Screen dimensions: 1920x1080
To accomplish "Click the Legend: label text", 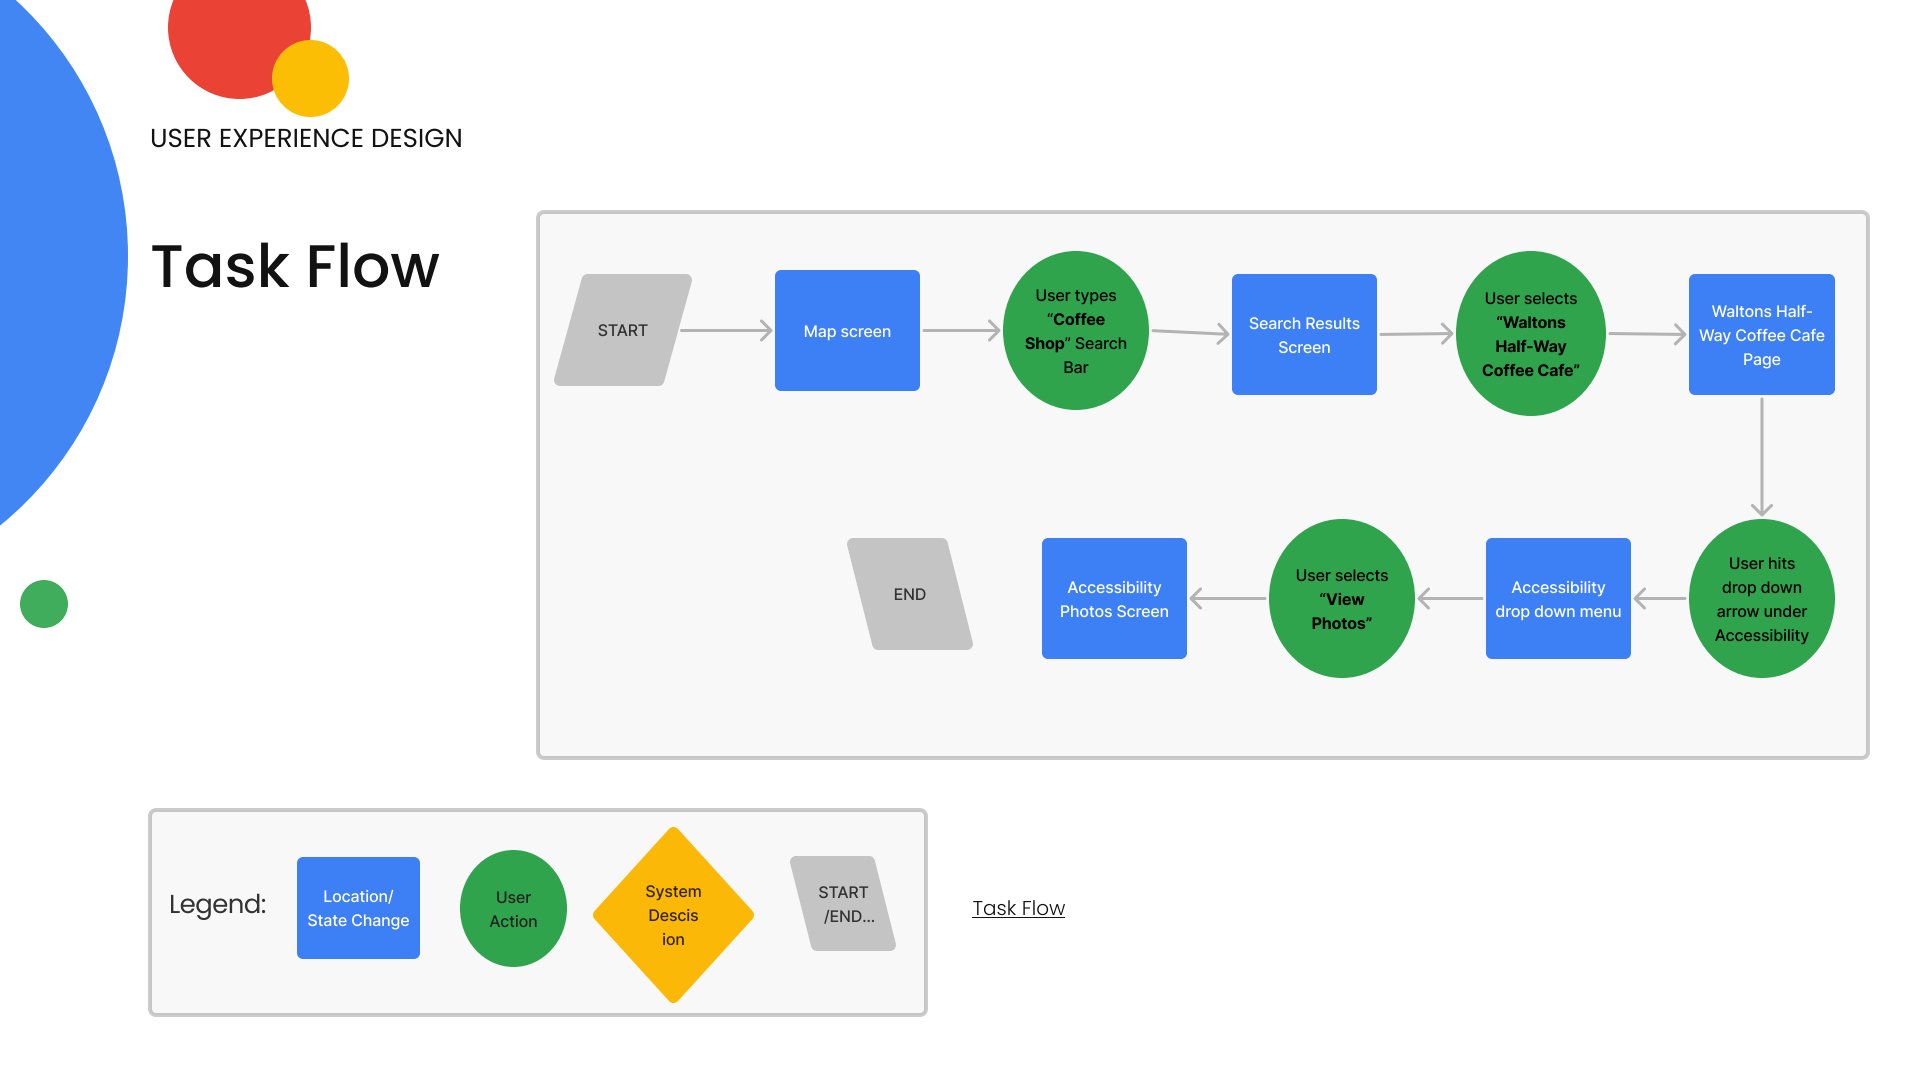I will (x=217, y=904).
